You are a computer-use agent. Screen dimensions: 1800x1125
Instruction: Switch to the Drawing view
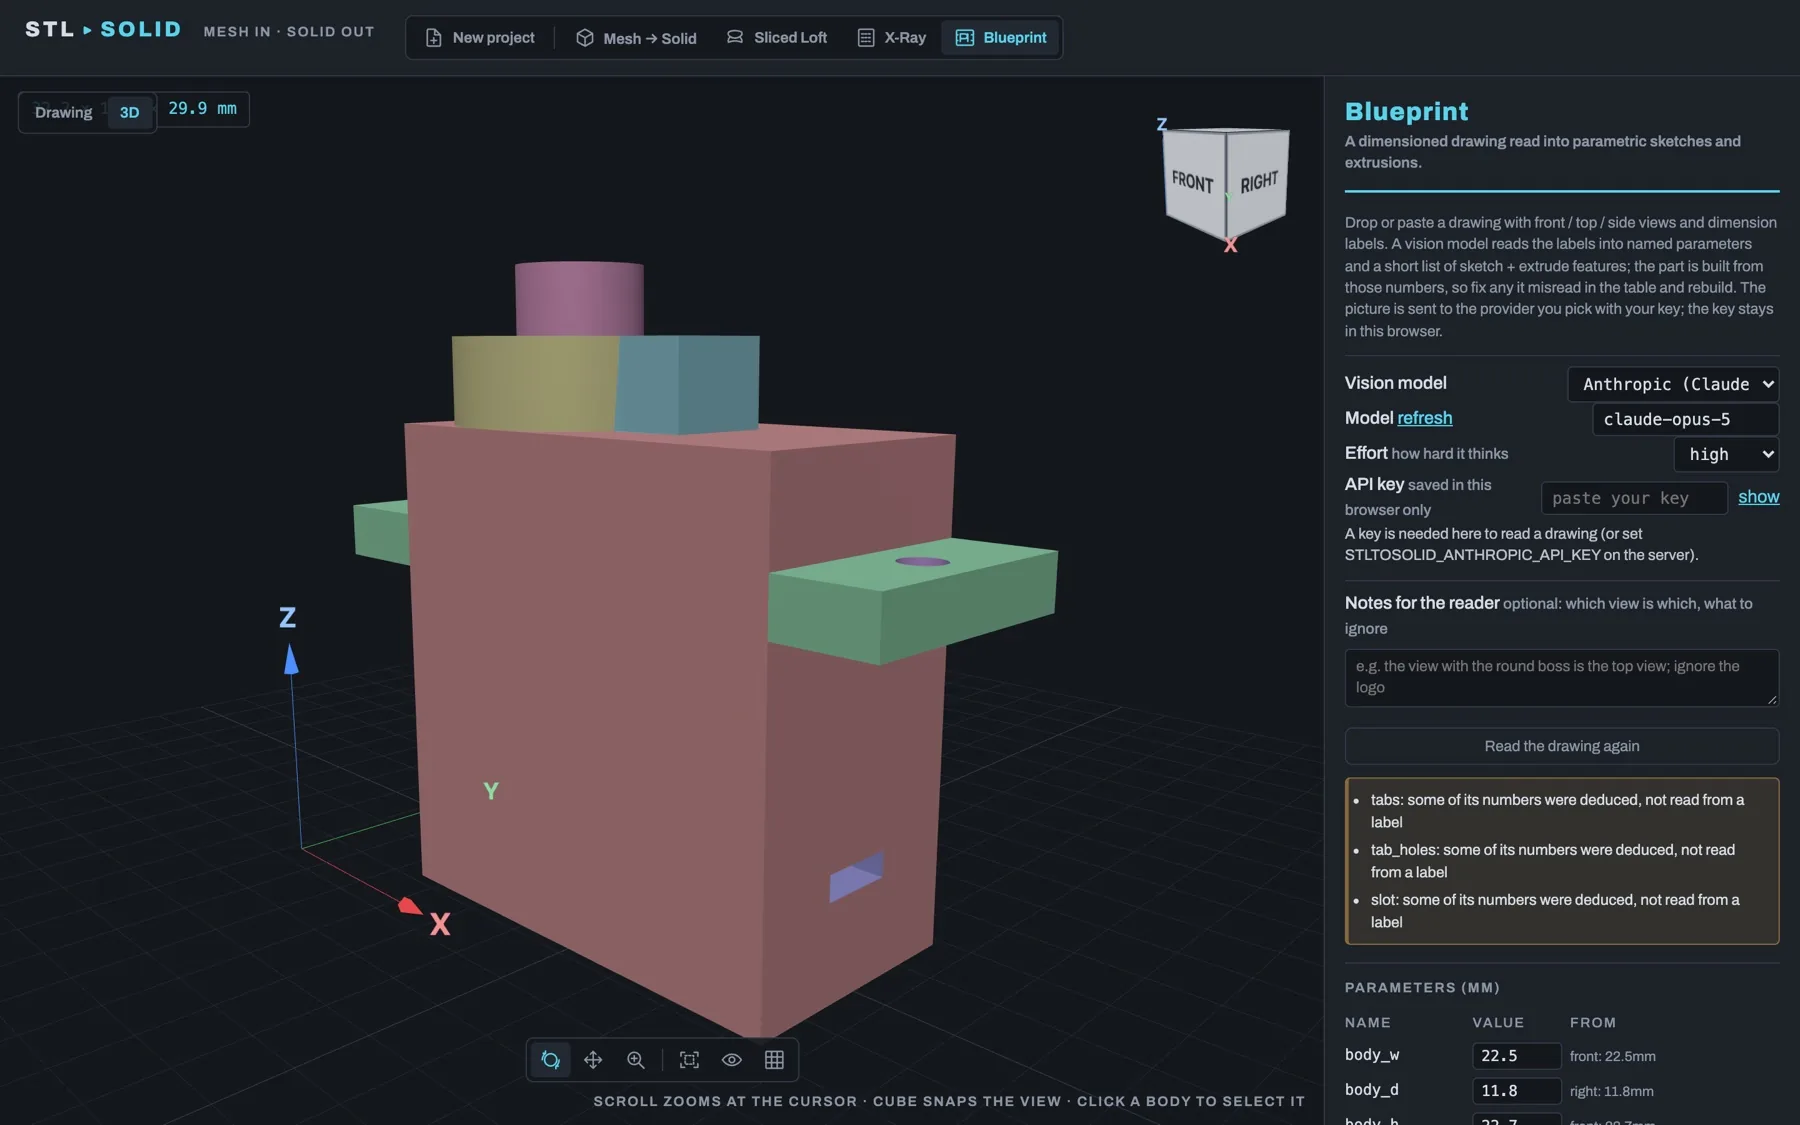pyautogui.click(x=63, y=112)
